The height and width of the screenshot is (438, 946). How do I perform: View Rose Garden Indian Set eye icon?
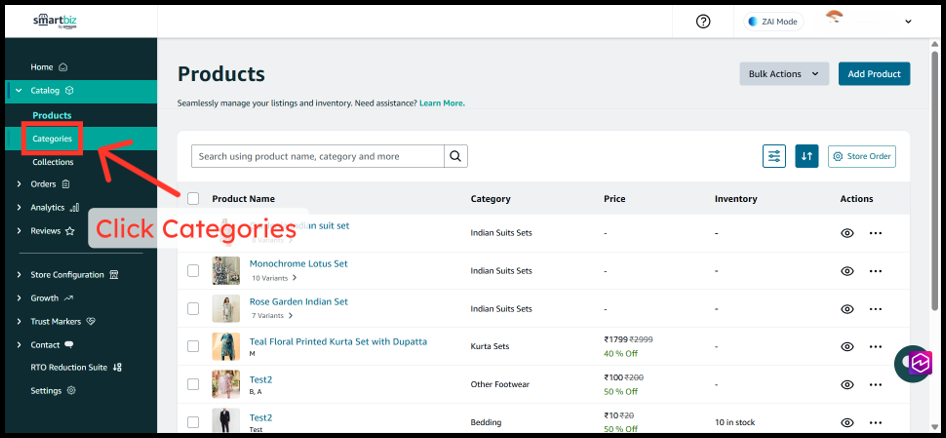(847, 309)
